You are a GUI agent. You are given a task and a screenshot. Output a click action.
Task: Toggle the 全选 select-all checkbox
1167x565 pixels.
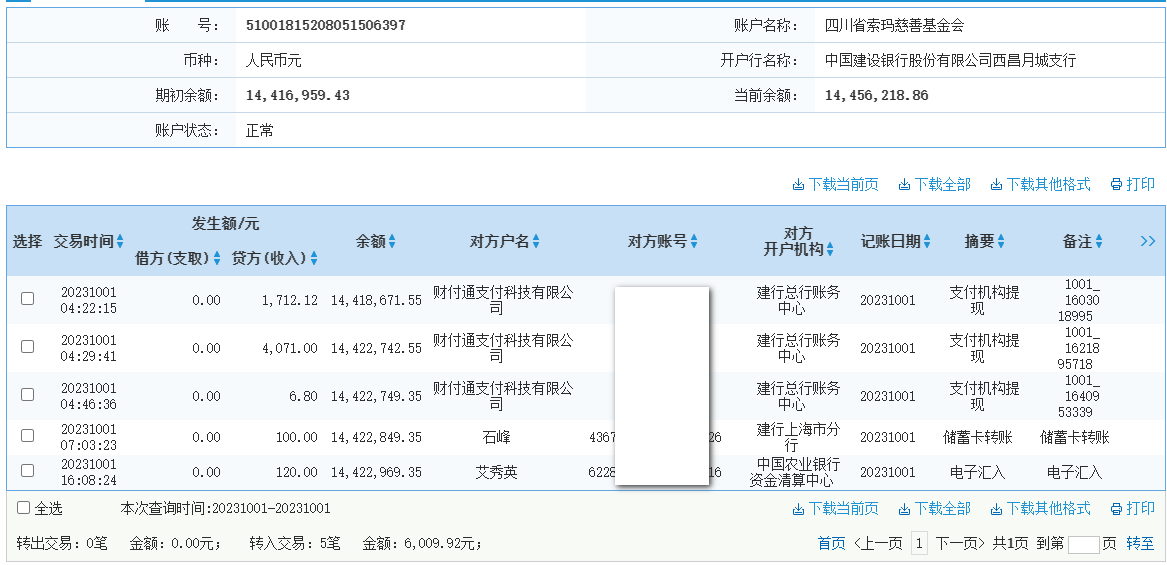click(24, 508)
